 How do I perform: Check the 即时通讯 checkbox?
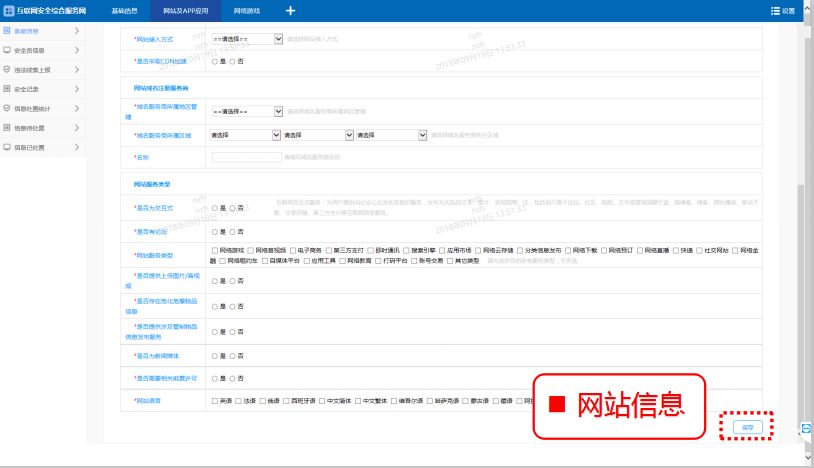371,251
